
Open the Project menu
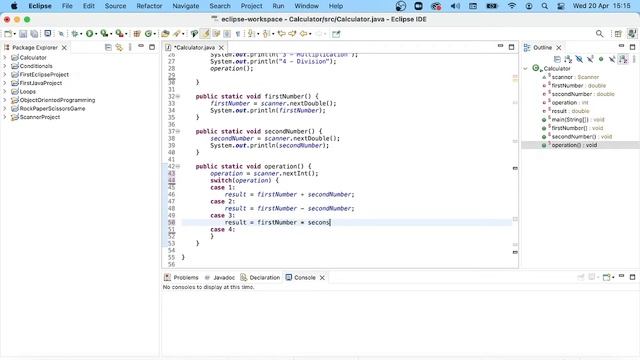coord(251,6)
